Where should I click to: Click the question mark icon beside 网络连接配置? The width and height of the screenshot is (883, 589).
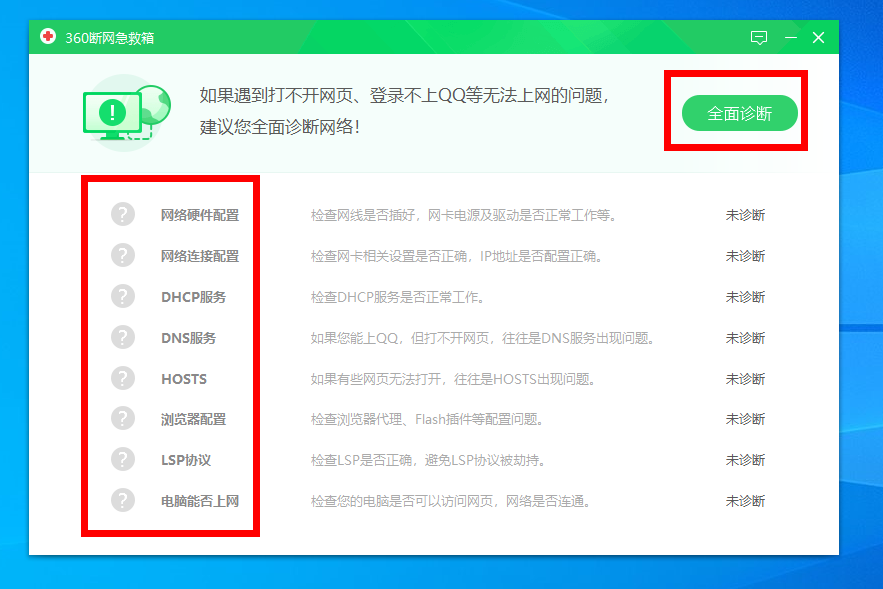tap(122, 256)
